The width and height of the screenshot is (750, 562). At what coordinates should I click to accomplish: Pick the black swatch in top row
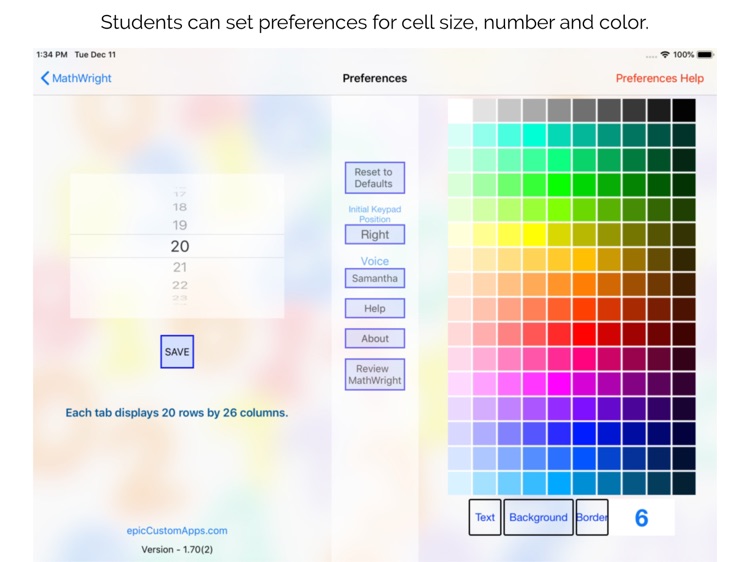point(684,110)
